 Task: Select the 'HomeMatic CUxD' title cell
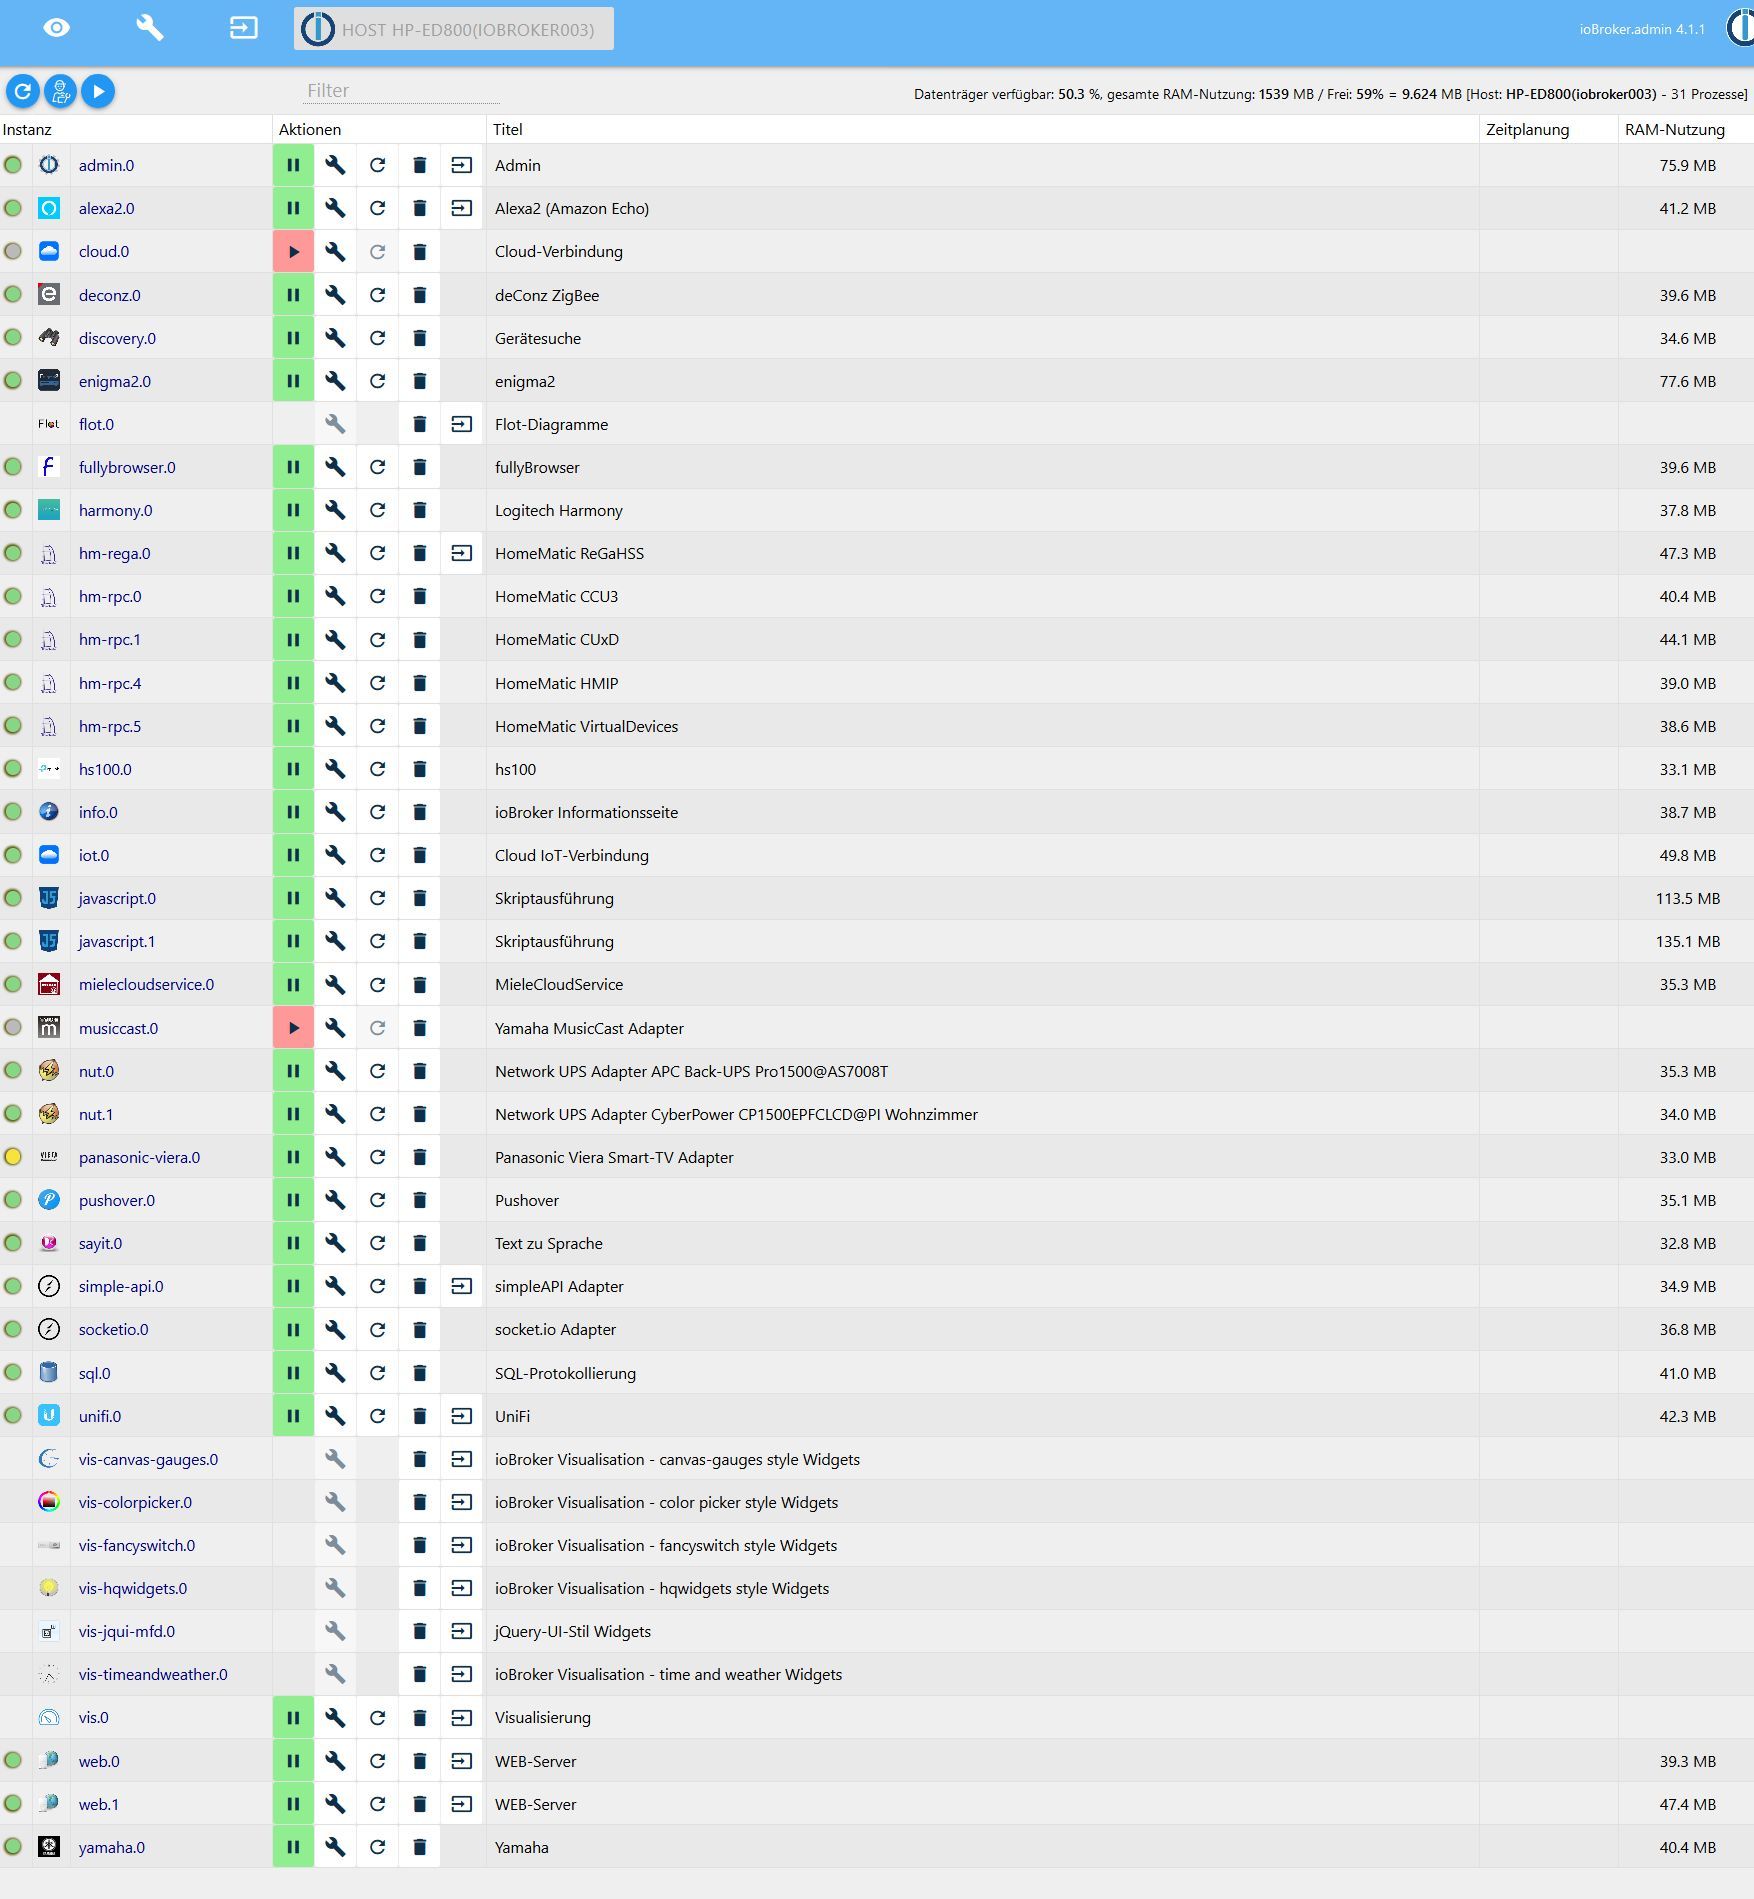click(x=557, y=639)
